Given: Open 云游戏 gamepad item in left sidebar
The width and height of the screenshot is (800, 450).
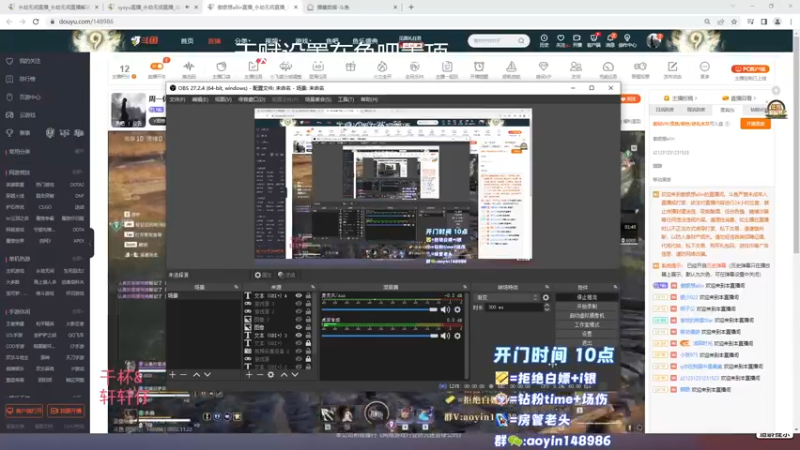Looking at the screenshot, I should pos(28,115).
